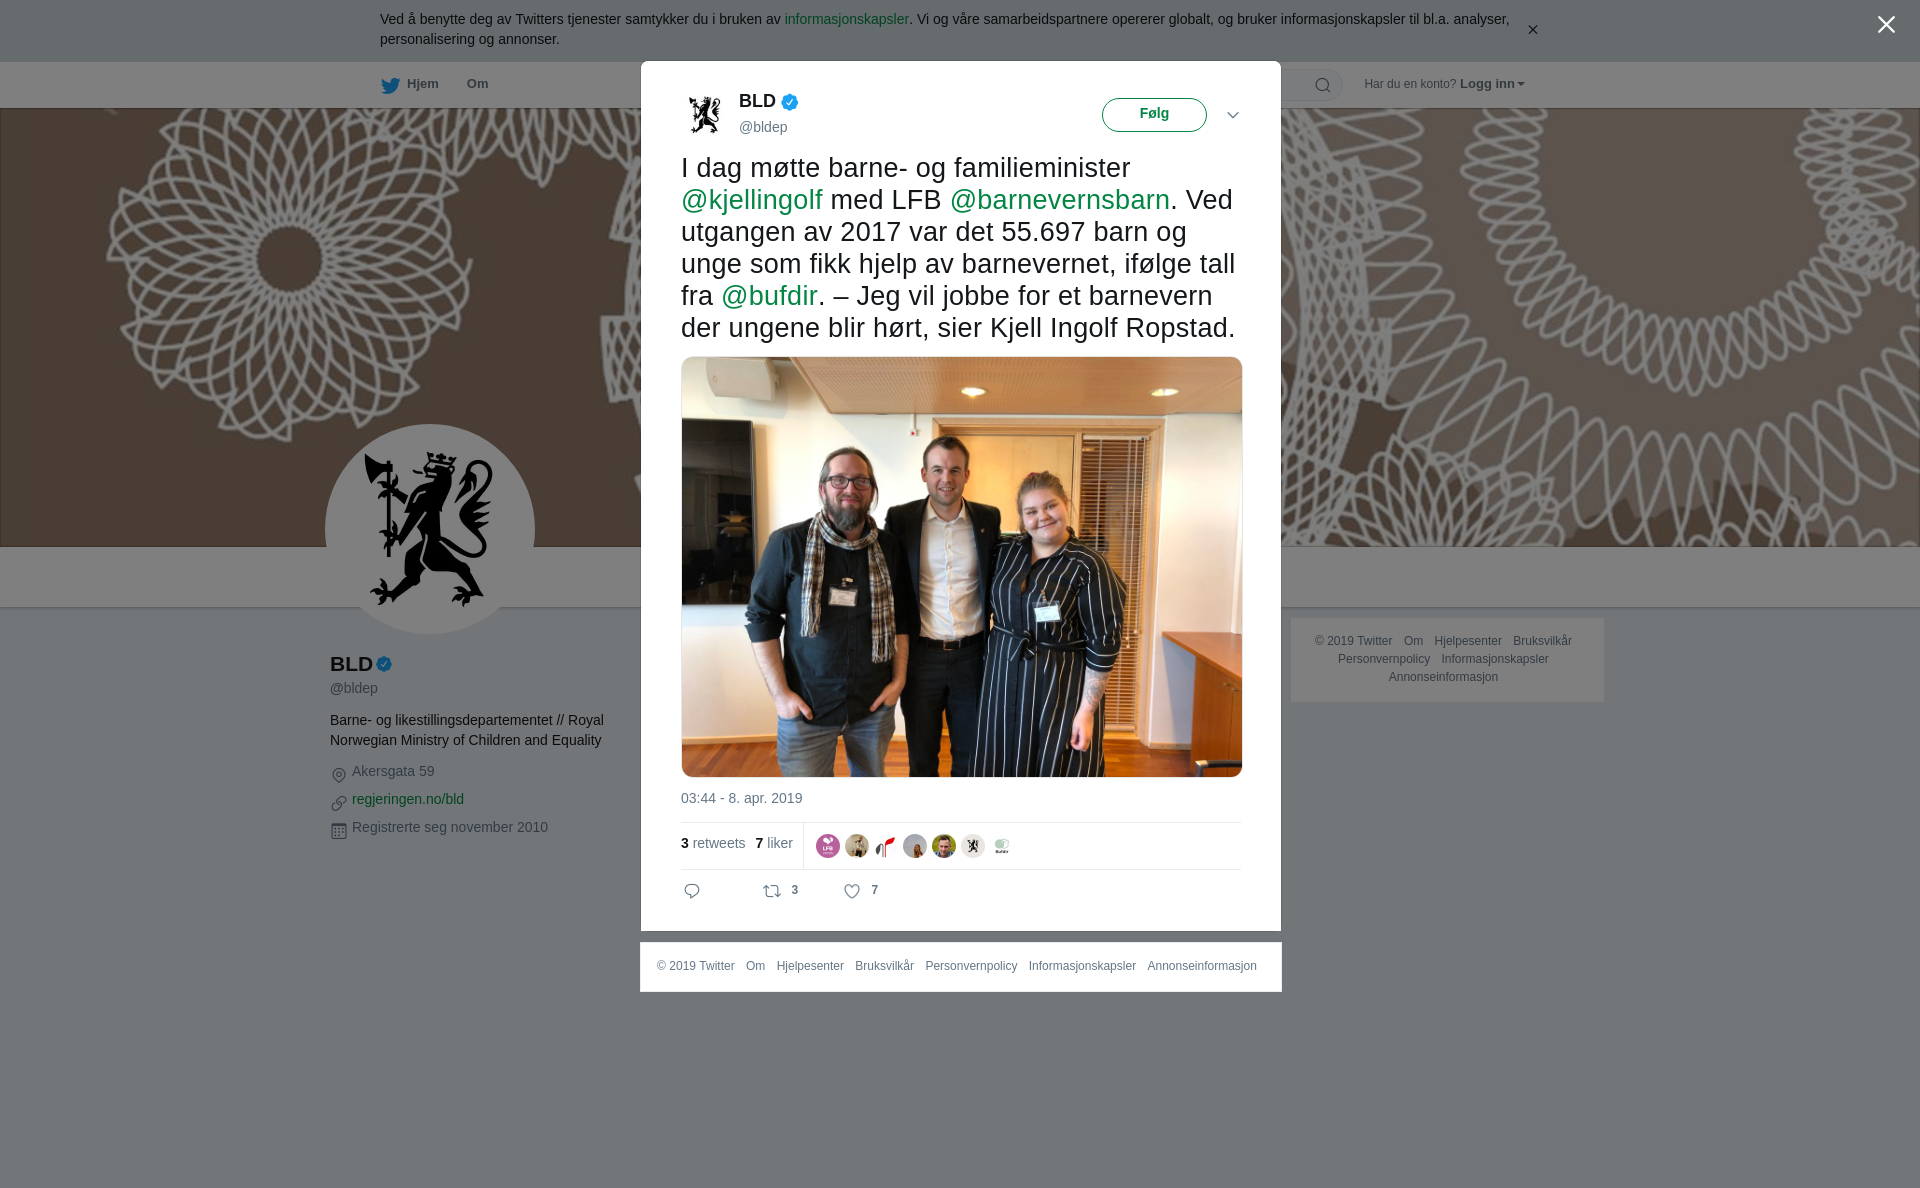The width and height of the screenshot is (1920, 1188).
Task: Click the Bufdir avatar in likers row
Action: (x=1002, y=846)
